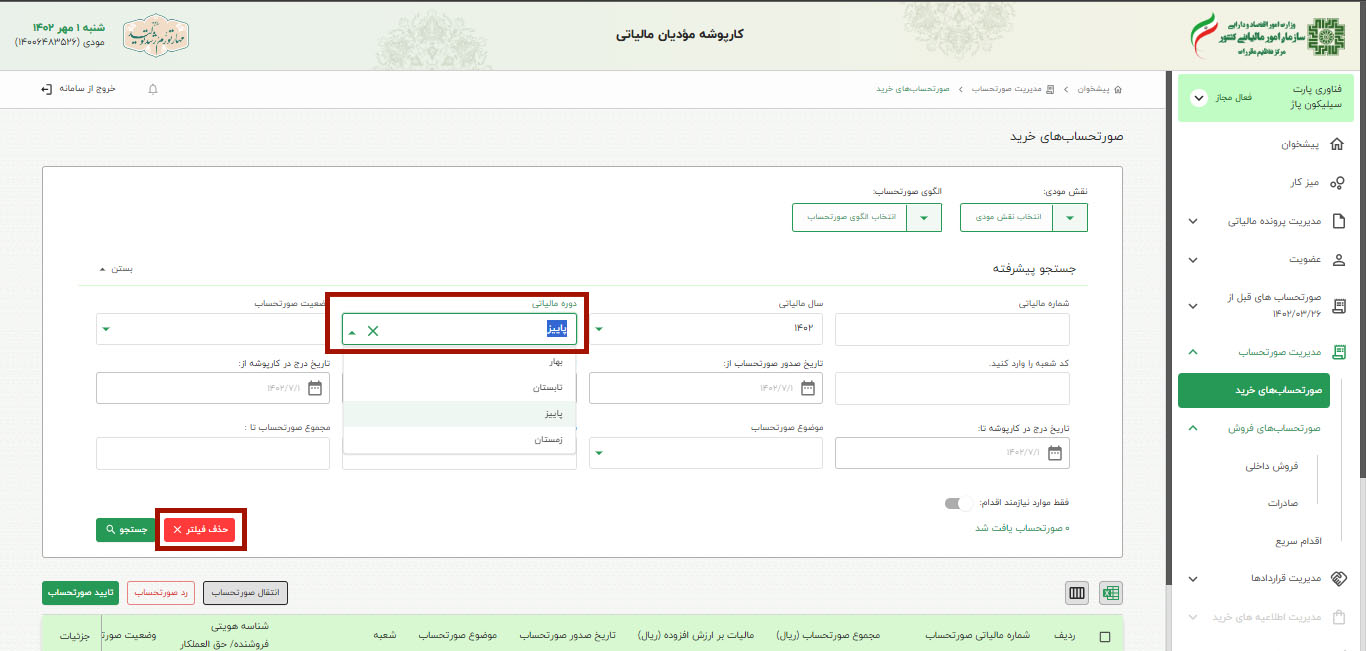1366x651 pixels.
Task: Open calendar picker for تاریخ صدور صورتحساب از
Action: tap(810, 388)
